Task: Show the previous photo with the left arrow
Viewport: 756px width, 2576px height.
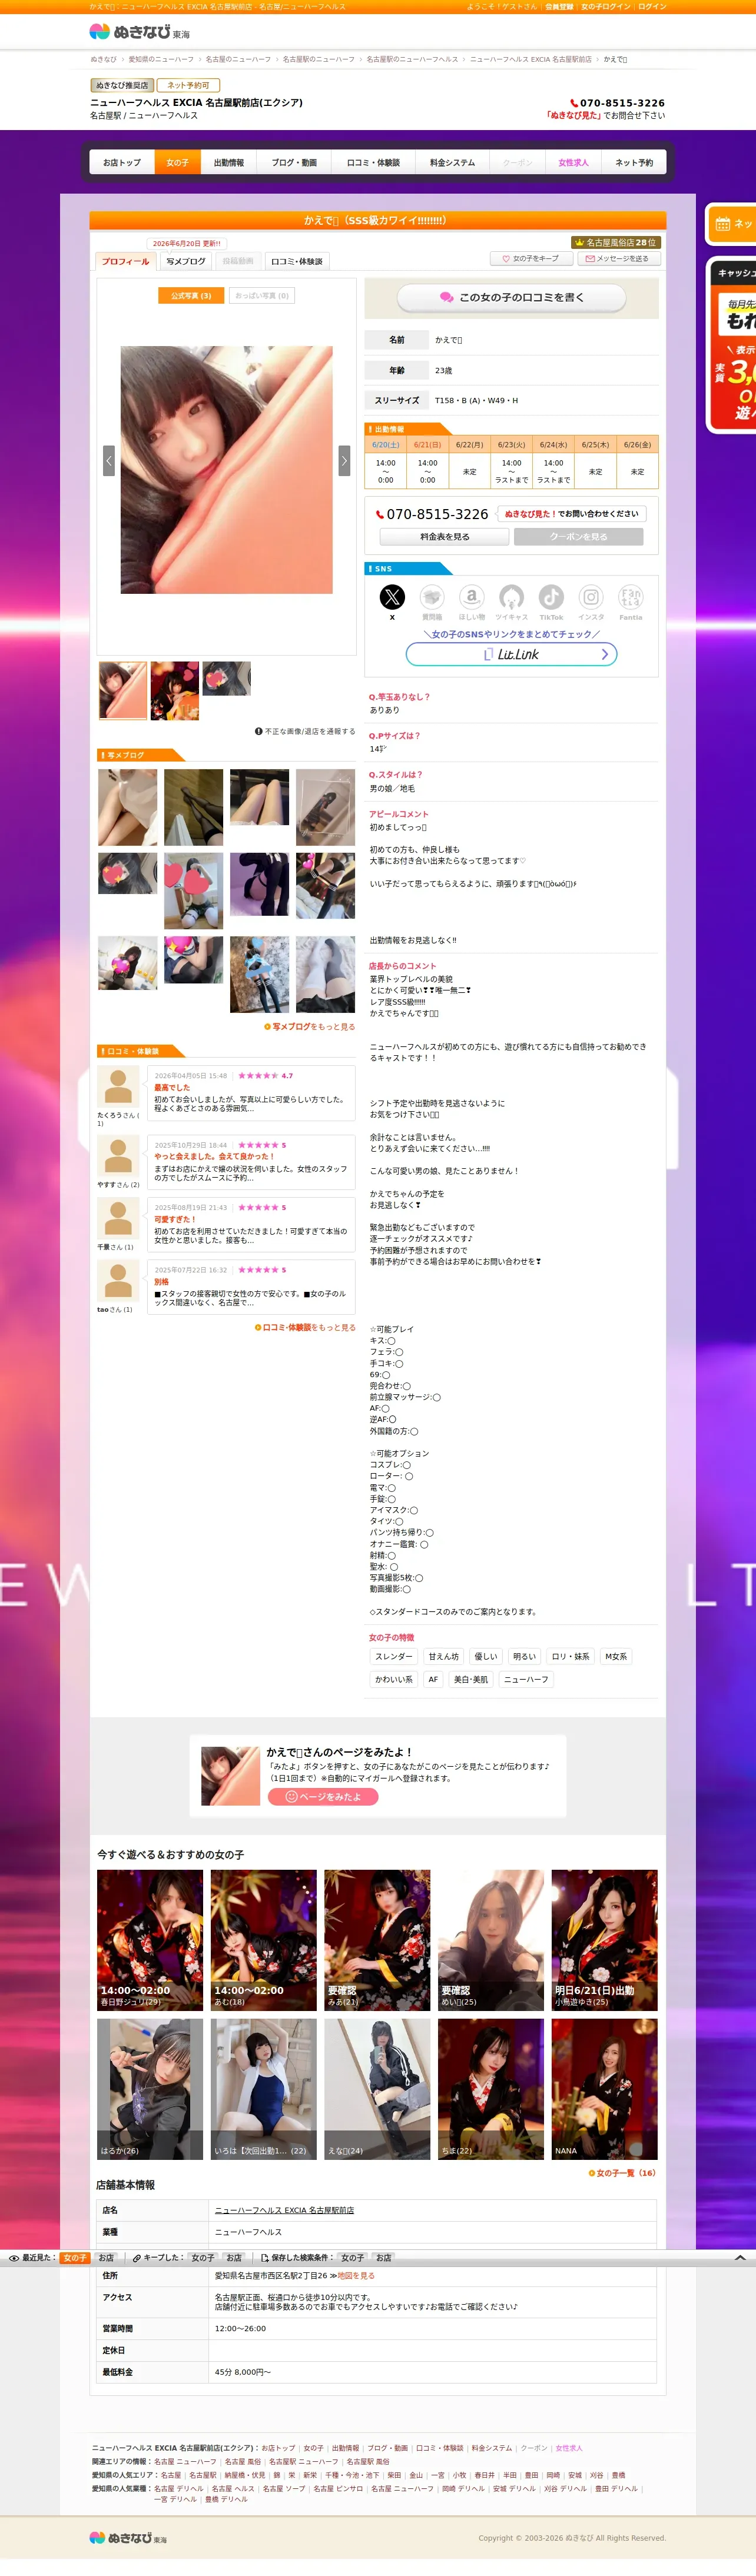Action: pos(109,460)
